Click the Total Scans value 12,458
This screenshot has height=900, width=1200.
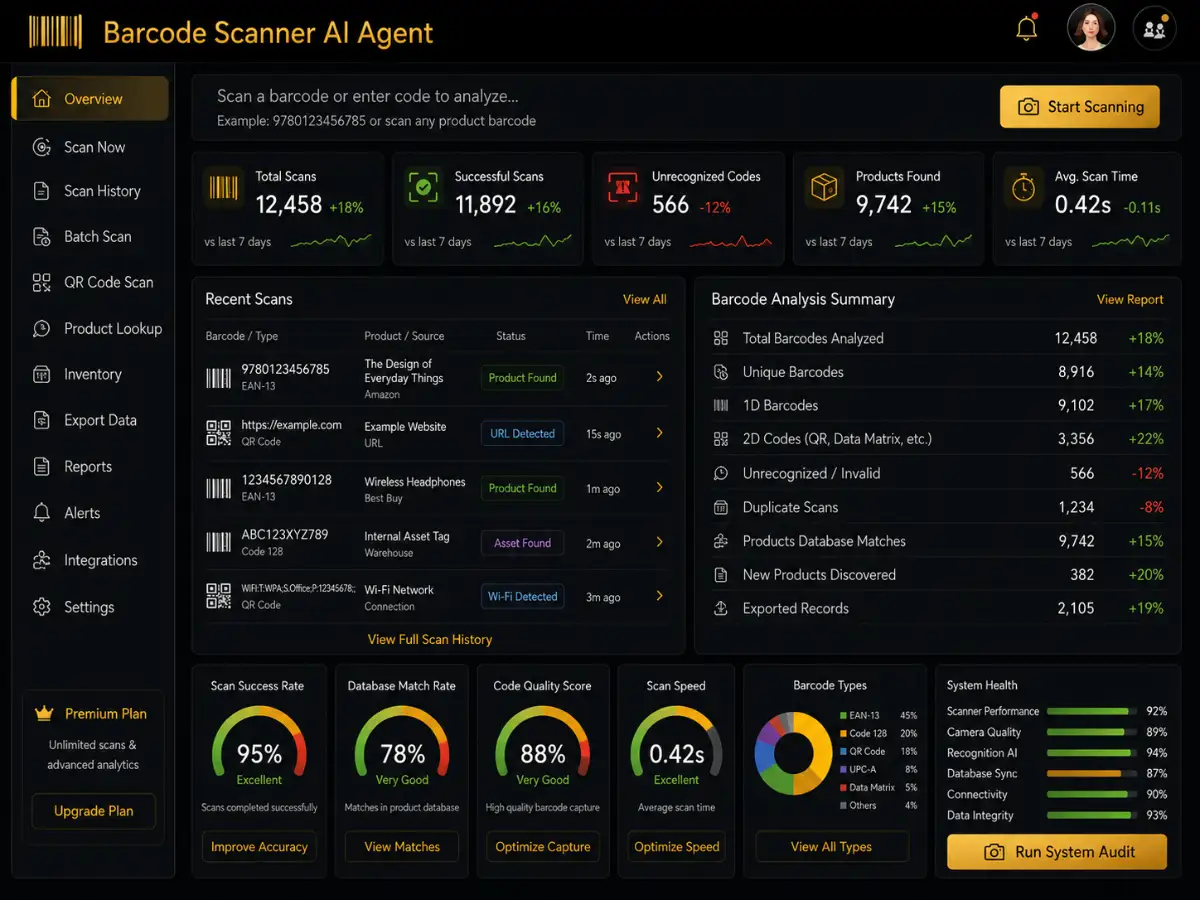click(289, 205)
